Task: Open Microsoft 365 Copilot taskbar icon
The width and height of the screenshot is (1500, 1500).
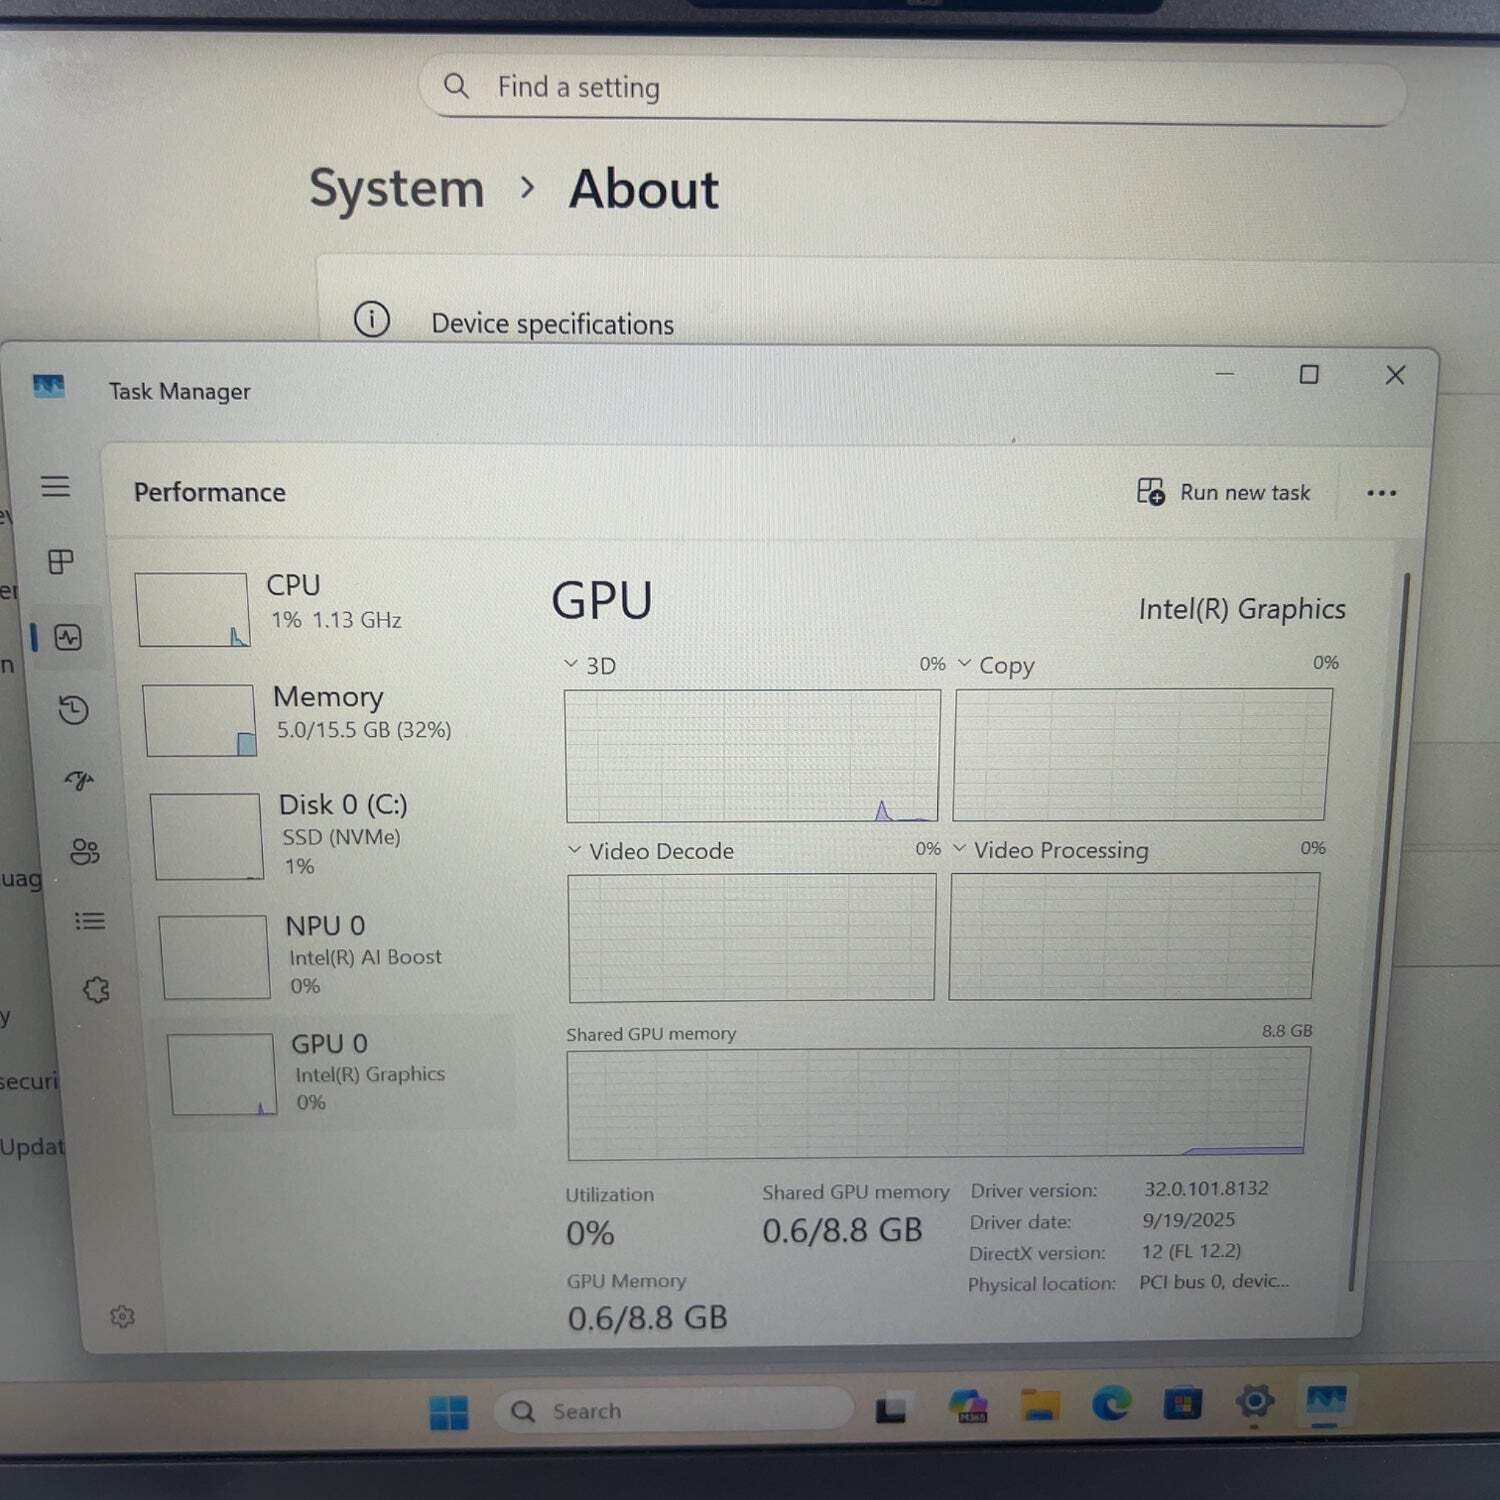Action: [x=968, y=1406]
